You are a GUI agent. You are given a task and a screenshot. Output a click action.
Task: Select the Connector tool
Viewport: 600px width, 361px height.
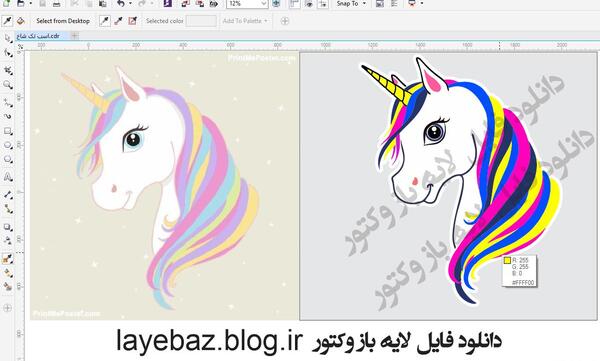point(8,209)
